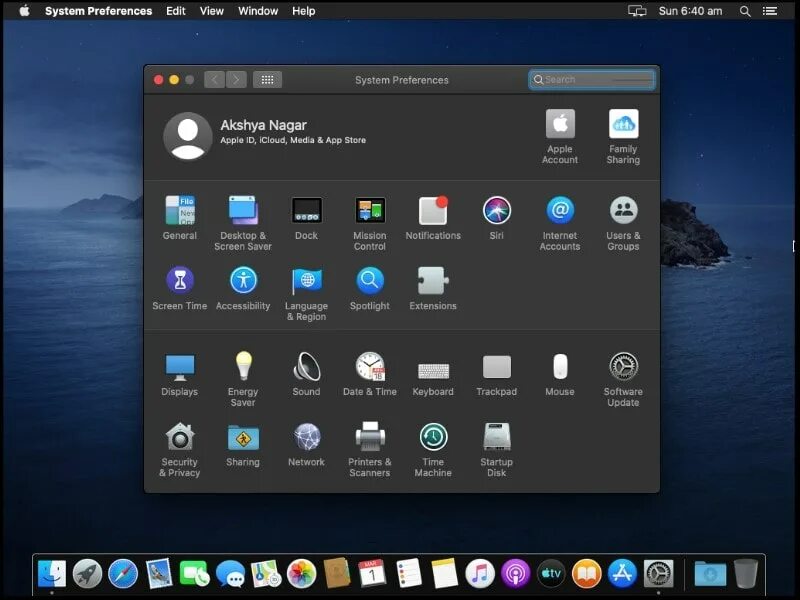Click the back navigation arrow
The height and width of the screenshot is (600, 800).
[x=215, y=80]
